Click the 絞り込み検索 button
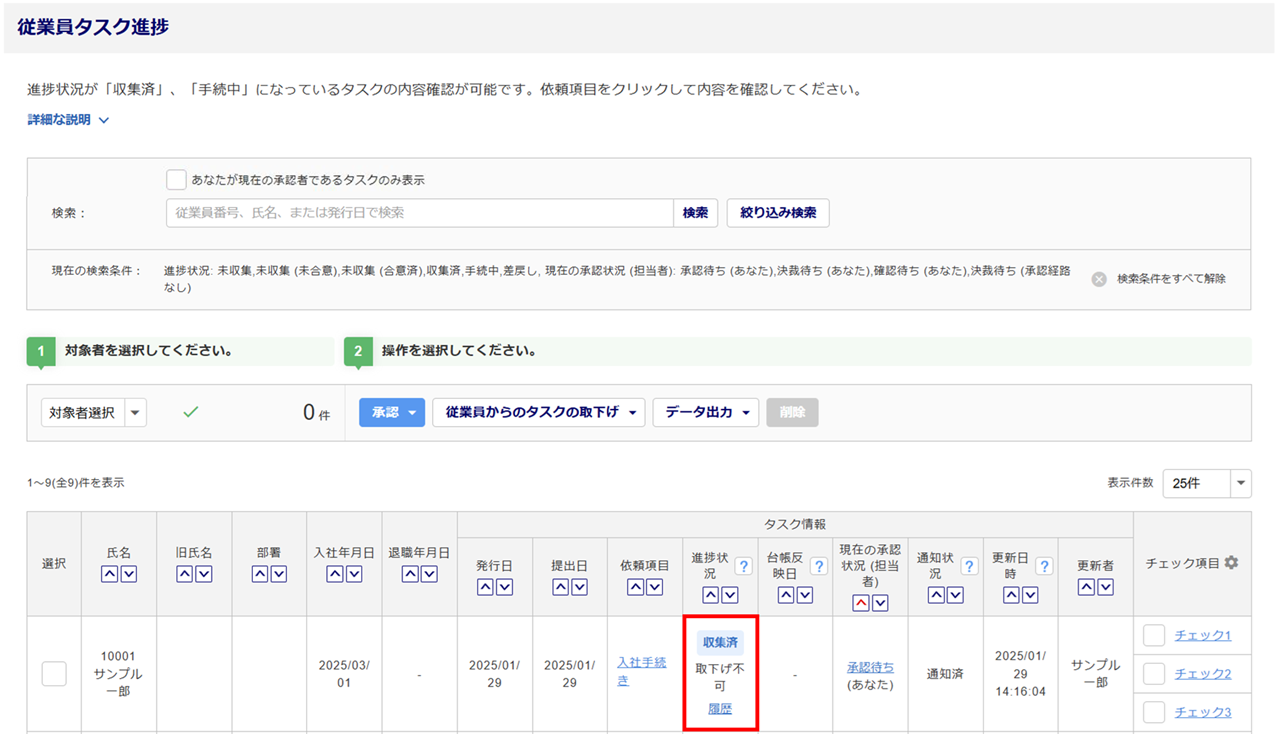Image resolution: width=1278 pixels, height=734 pixels. [x=777, y=213]
